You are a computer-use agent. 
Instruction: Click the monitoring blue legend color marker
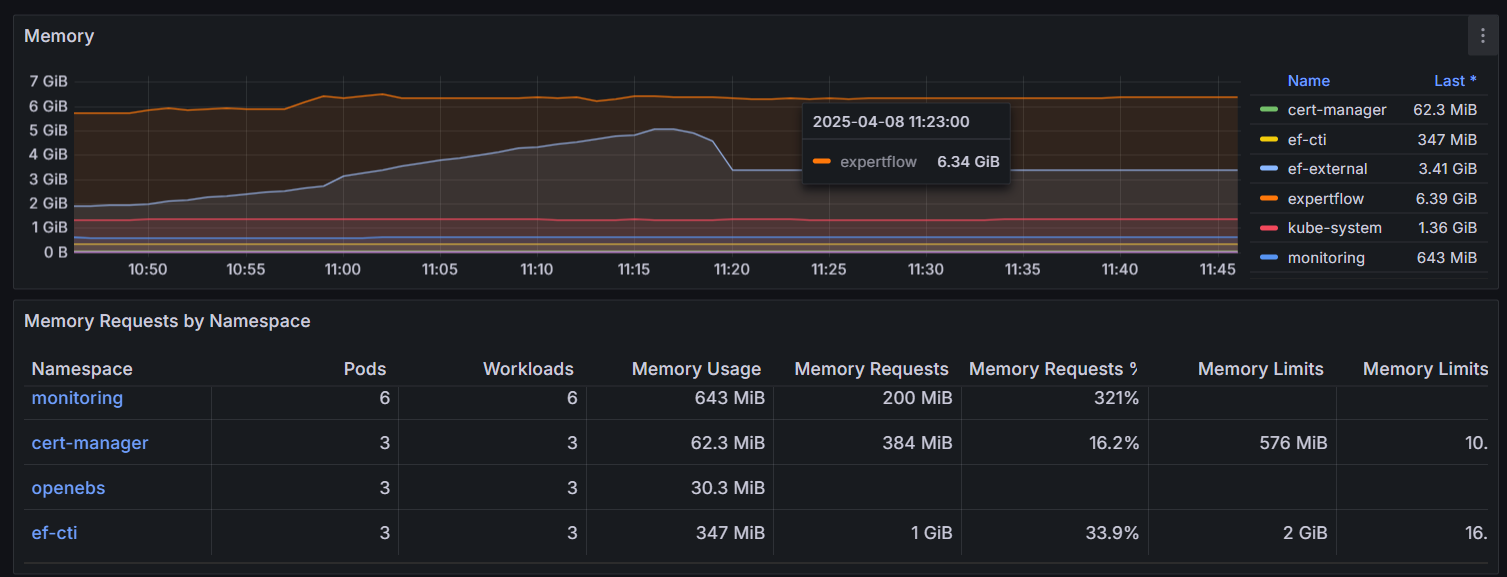coord(1268,258)
